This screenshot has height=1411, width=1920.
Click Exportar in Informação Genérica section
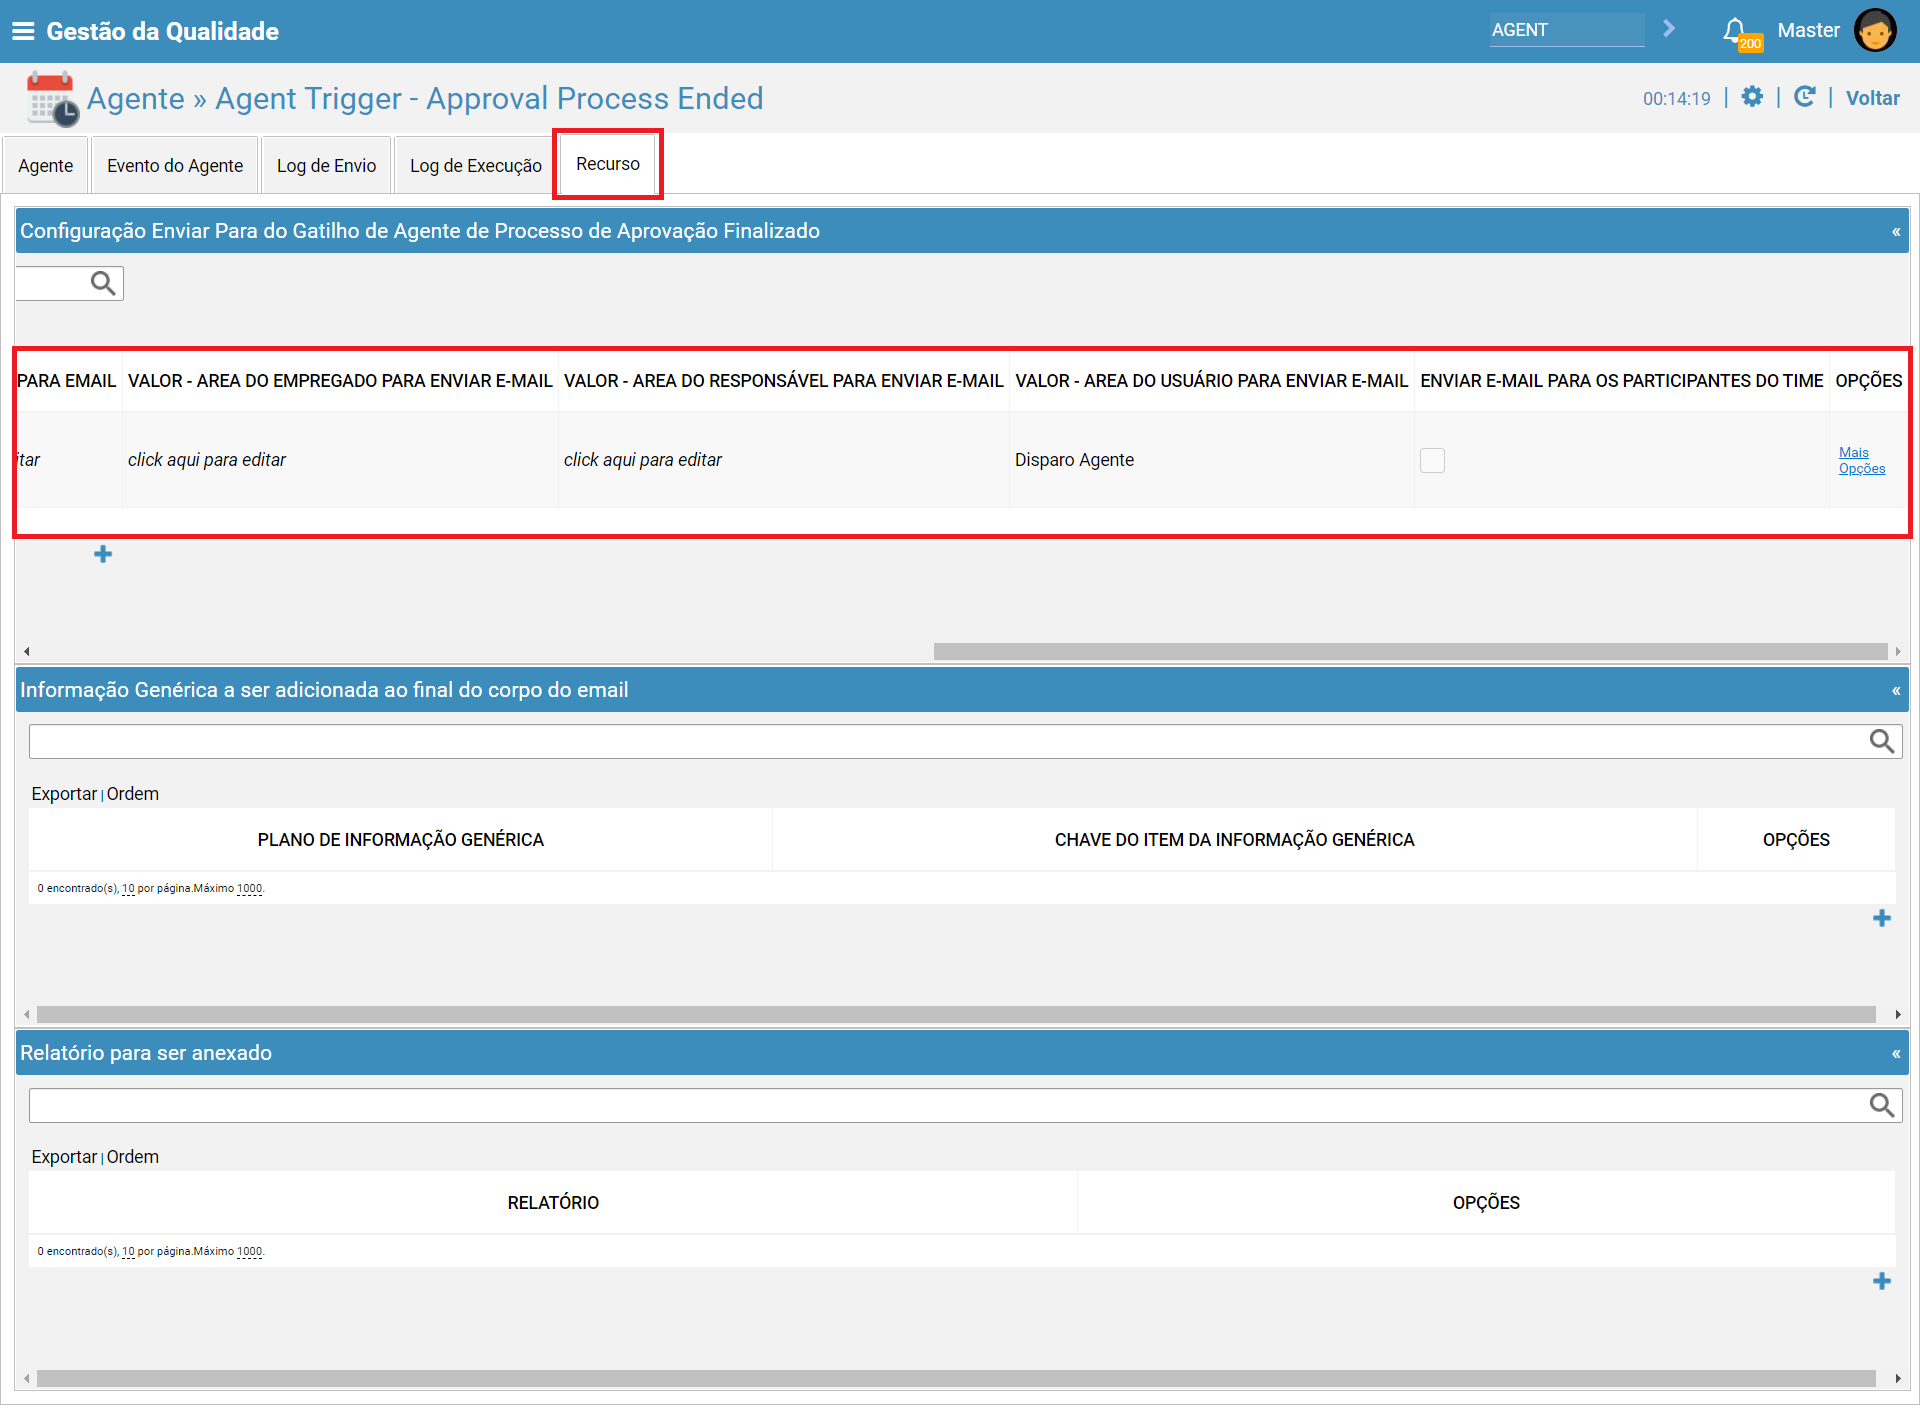(64, 794)
